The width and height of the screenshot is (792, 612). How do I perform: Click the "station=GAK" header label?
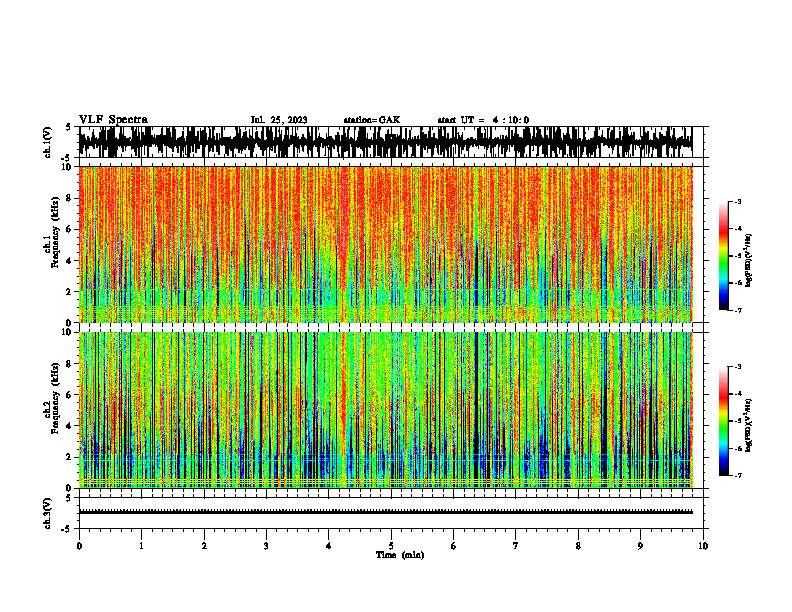[372, 120]
